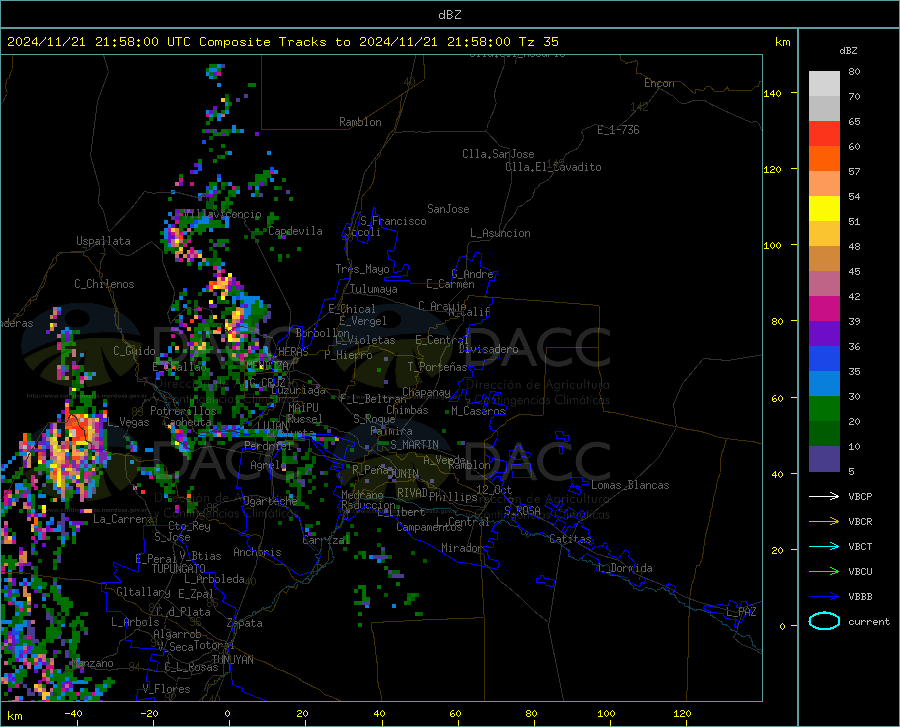
Task: Click the cyan VBCT arrow in legend
Action: (x=824, y=546)
